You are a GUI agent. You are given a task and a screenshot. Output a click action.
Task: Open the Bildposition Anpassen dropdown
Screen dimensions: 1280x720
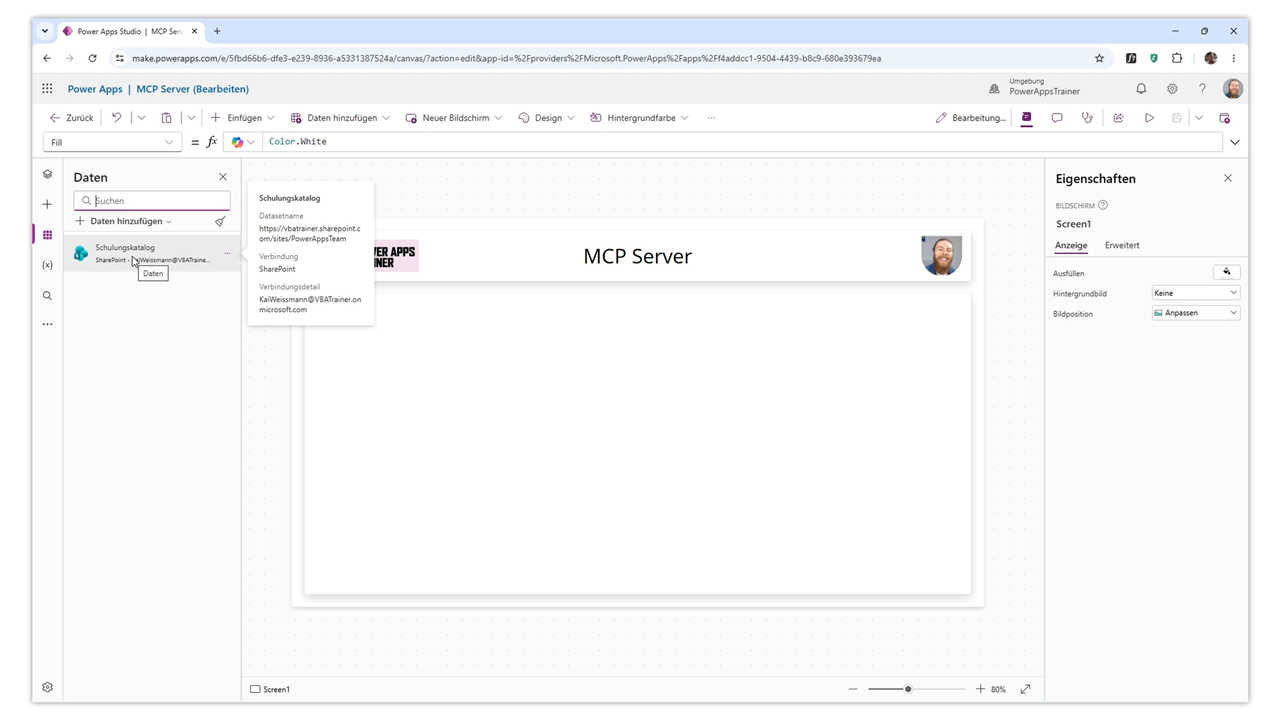click(x=1196, y=313)
